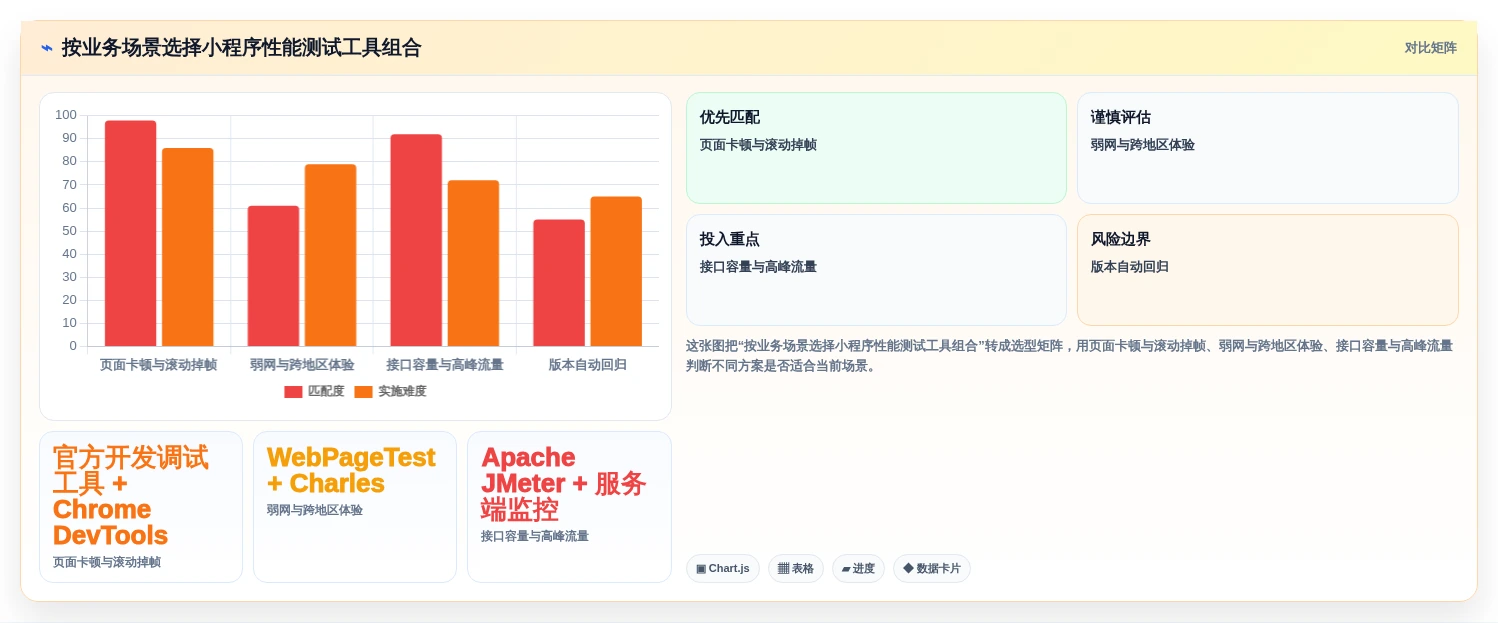Viewport: 1498px width, 623px height.
Task: Click the 表格 tag chip
Action: point(796,569)
